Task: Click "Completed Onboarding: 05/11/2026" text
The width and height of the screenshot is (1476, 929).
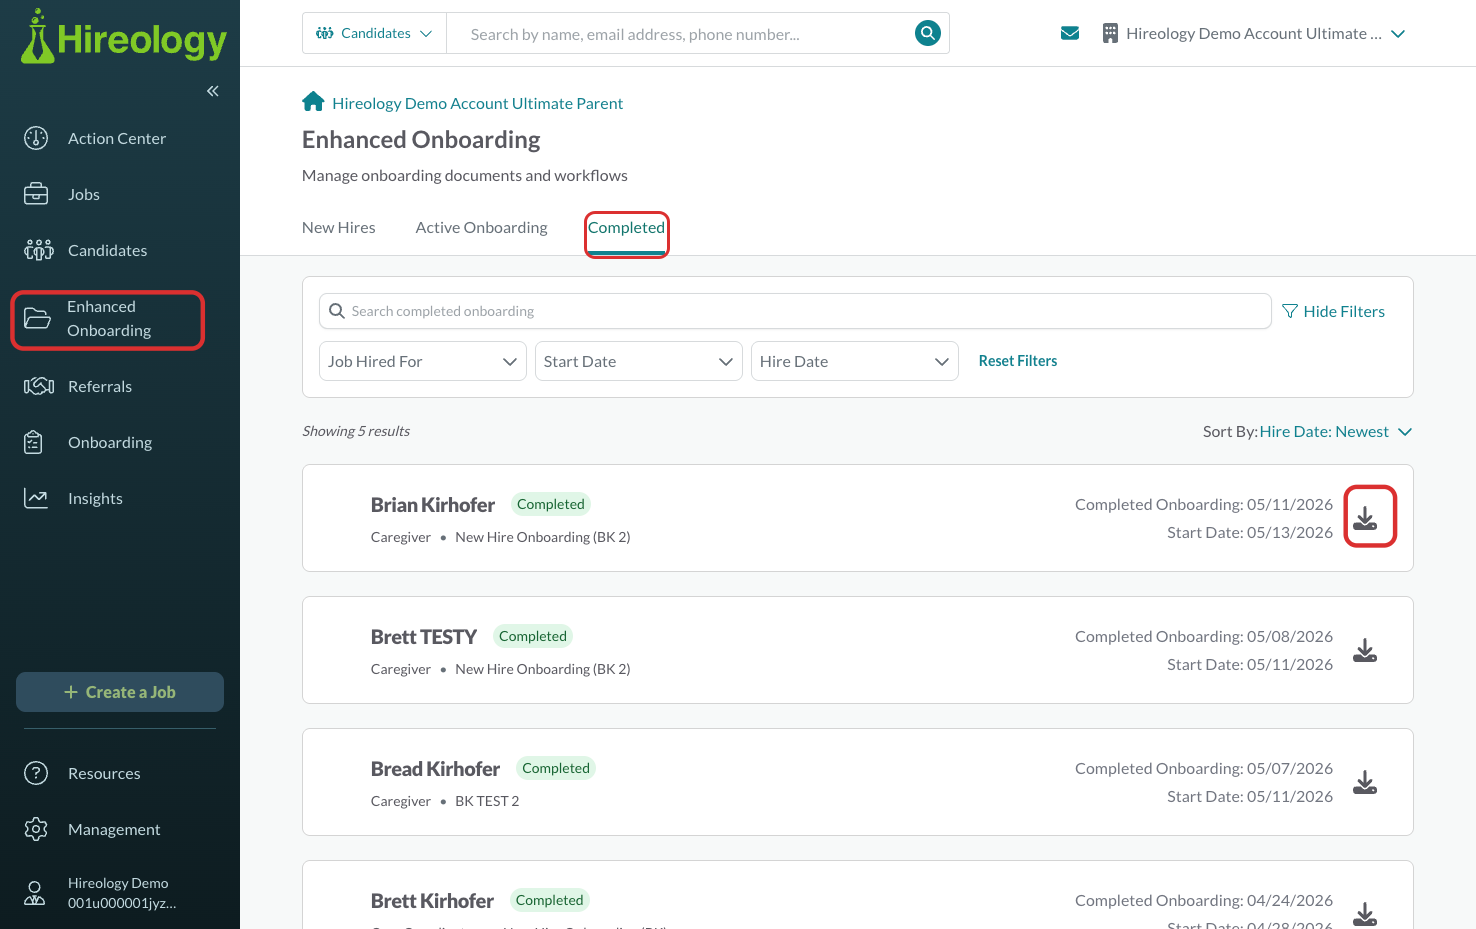Action: (1204, 504)
